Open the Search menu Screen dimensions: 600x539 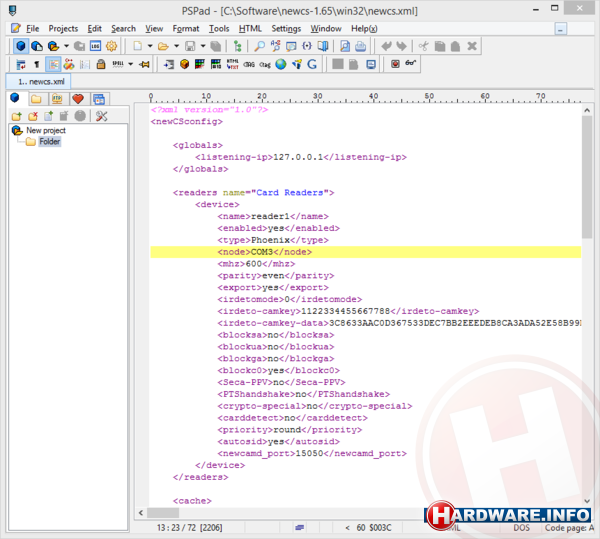click(123, 29)
